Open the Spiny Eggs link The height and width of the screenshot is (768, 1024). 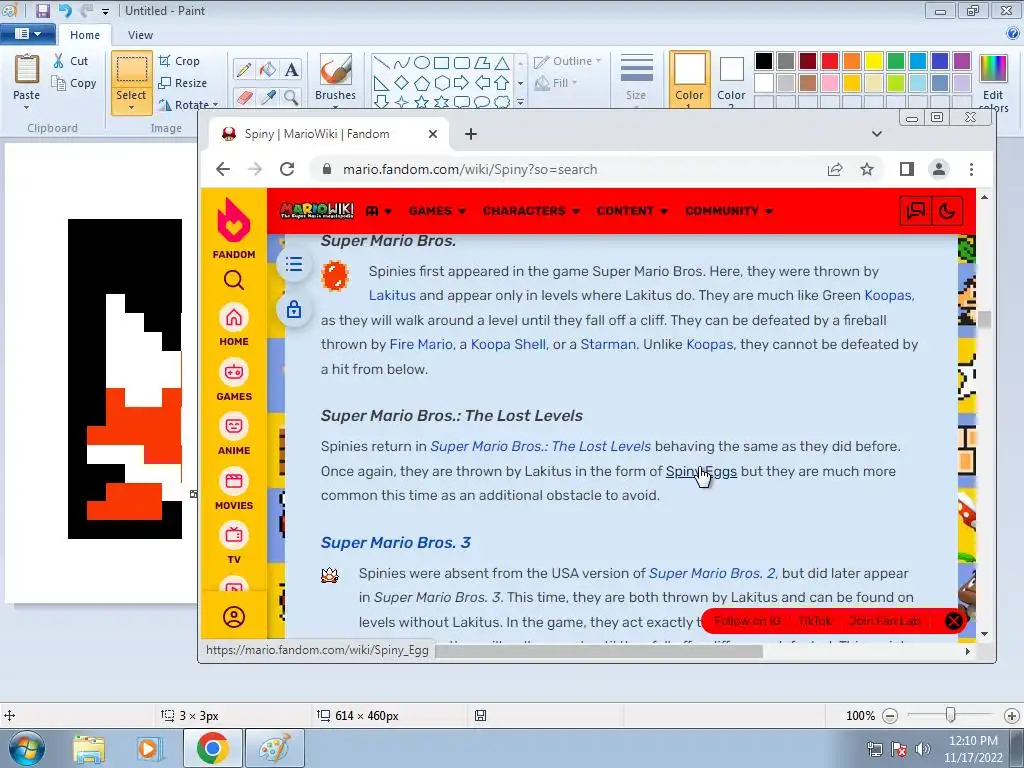(x=701, y=472)
